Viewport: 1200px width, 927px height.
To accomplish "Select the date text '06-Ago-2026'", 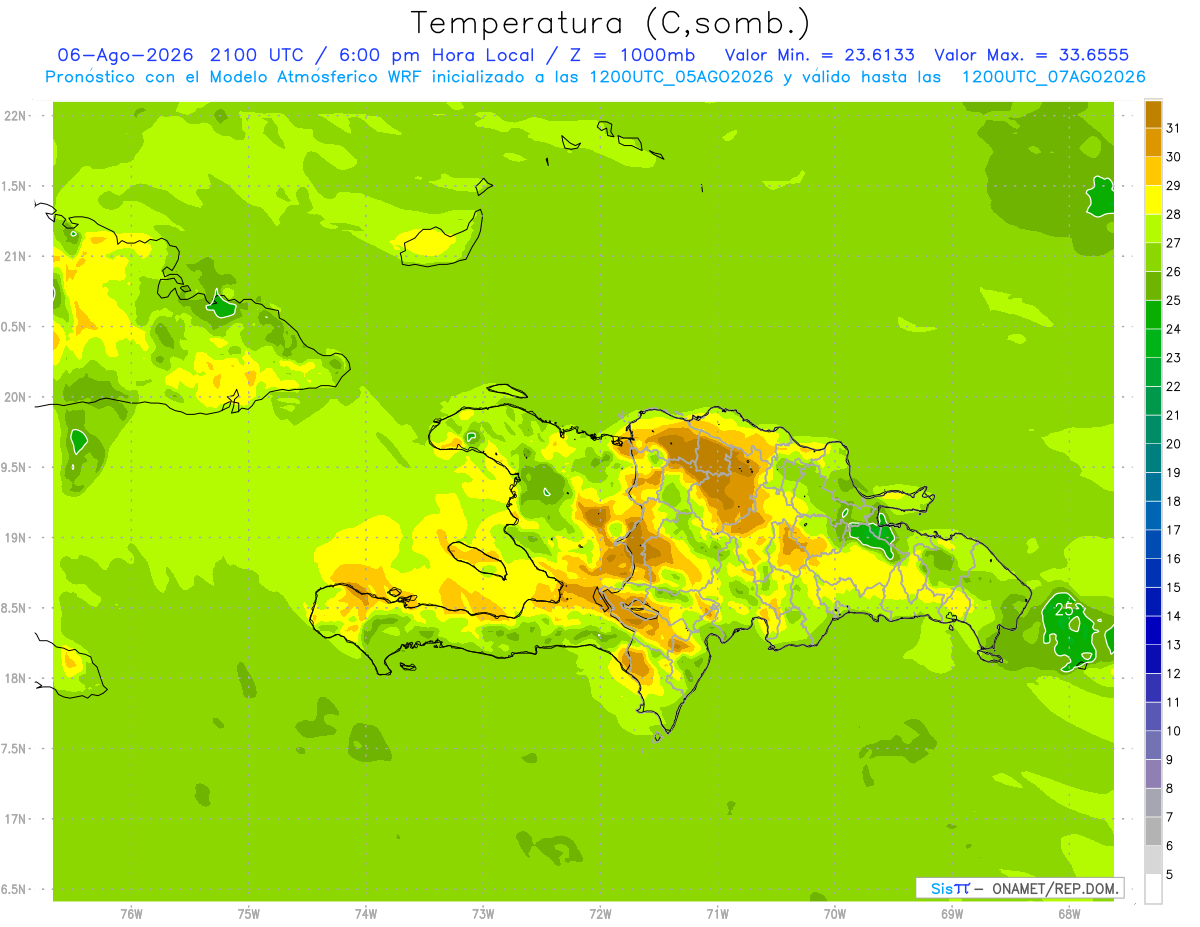I will pyautogui.click(x=127, y=55).
